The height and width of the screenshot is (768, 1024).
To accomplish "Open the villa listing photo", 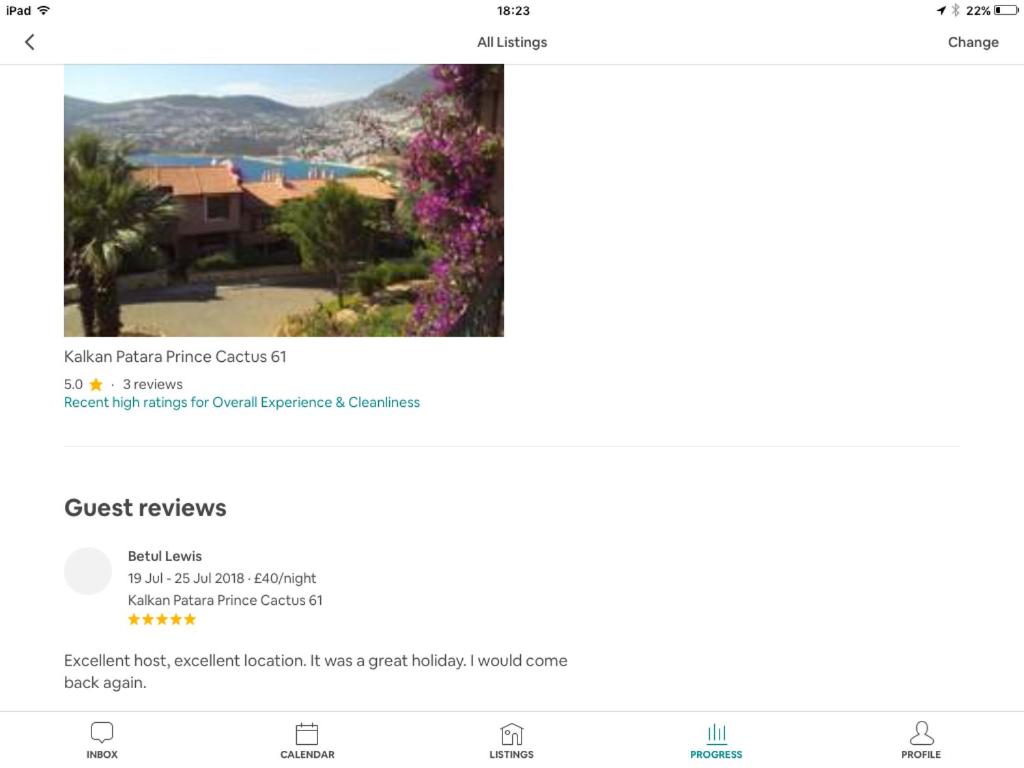I will click(x=283, y=200).
